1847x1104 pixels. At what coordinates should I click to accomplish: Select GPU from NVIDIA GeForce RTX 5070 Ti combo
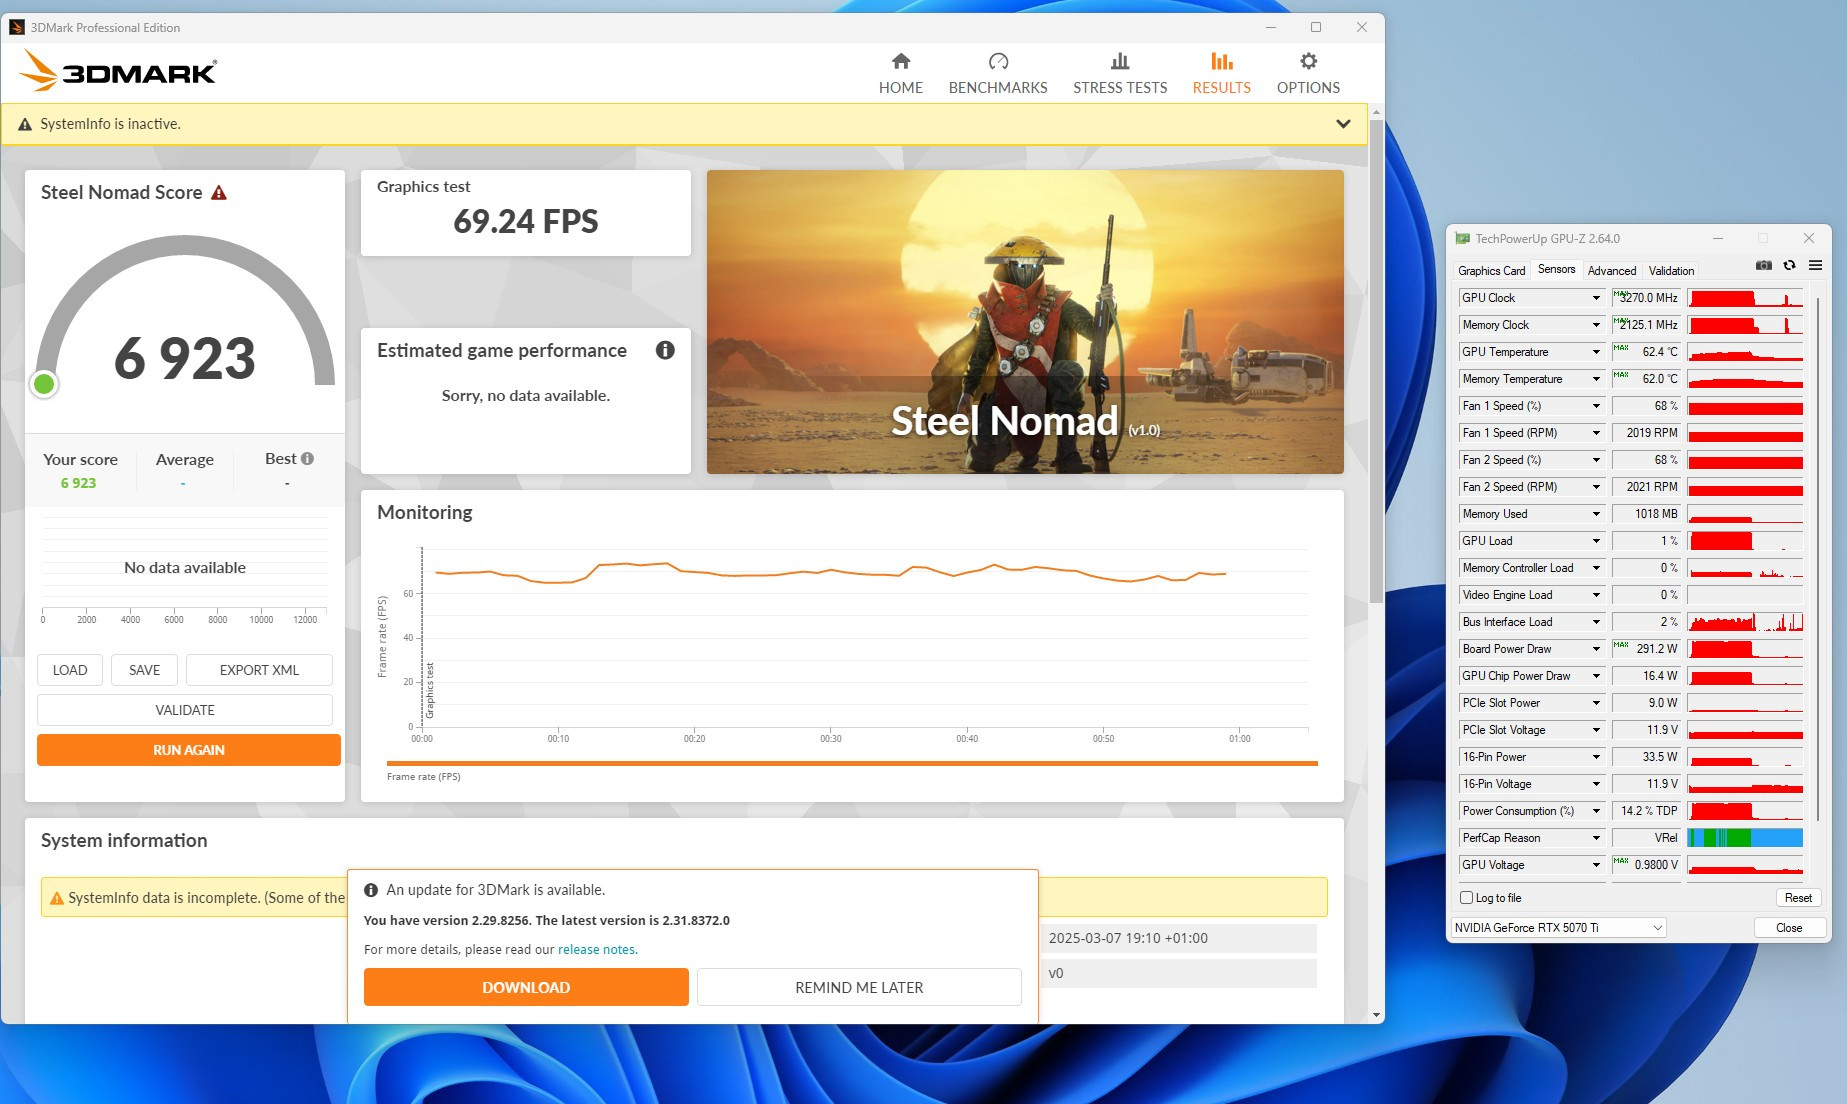(x=1558, y=928)
